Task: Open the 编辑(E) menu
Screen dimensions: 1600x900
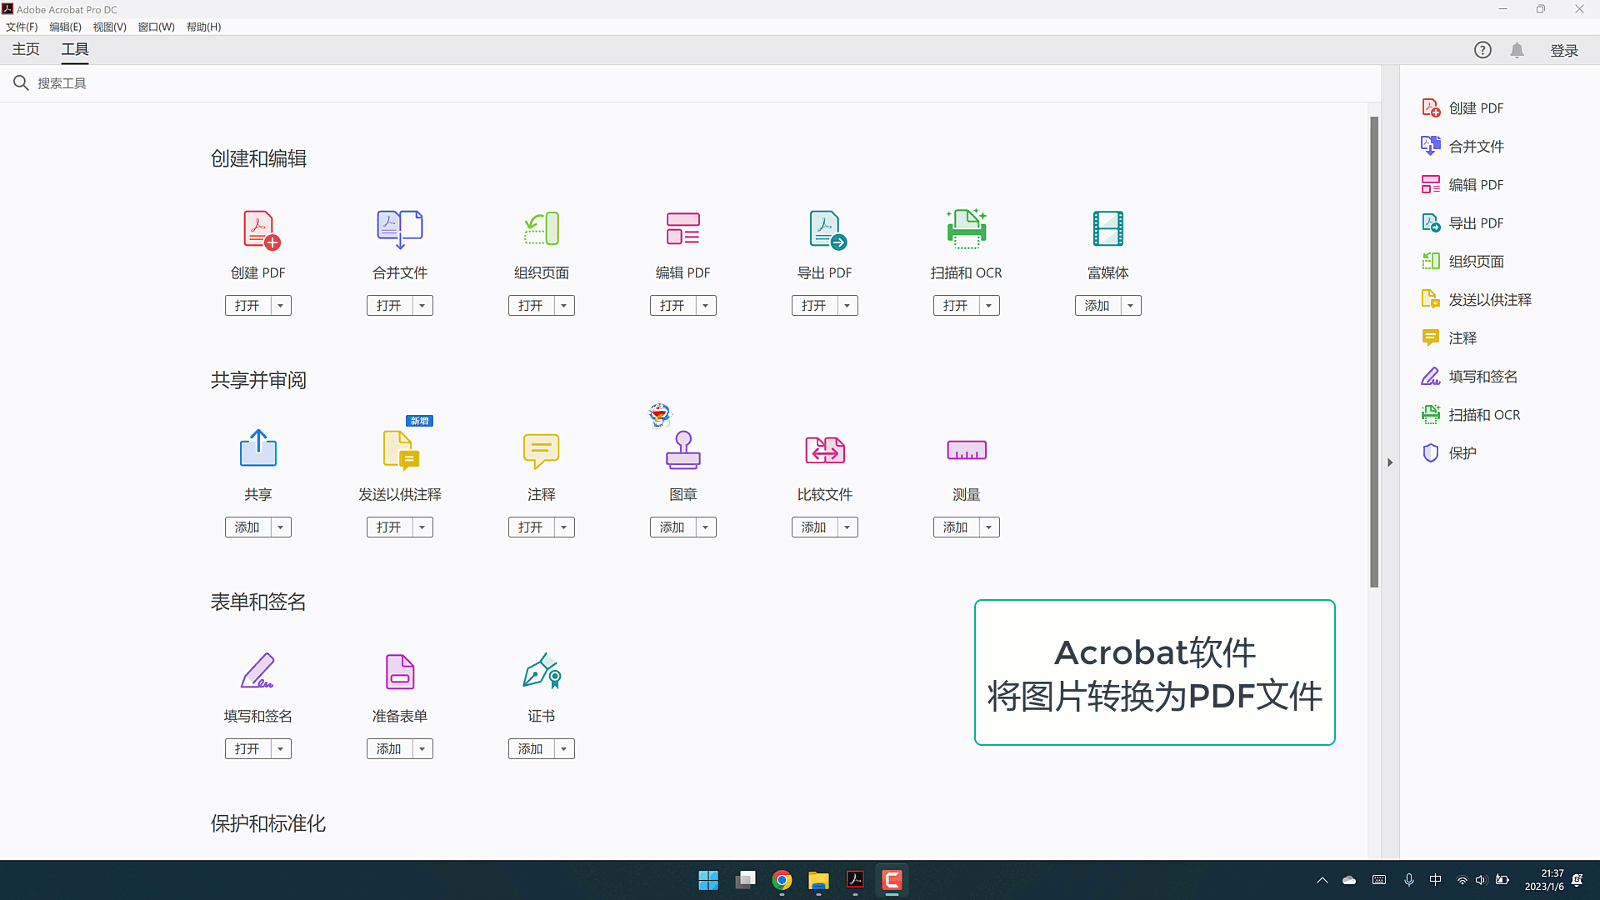Action: [65, 27]
